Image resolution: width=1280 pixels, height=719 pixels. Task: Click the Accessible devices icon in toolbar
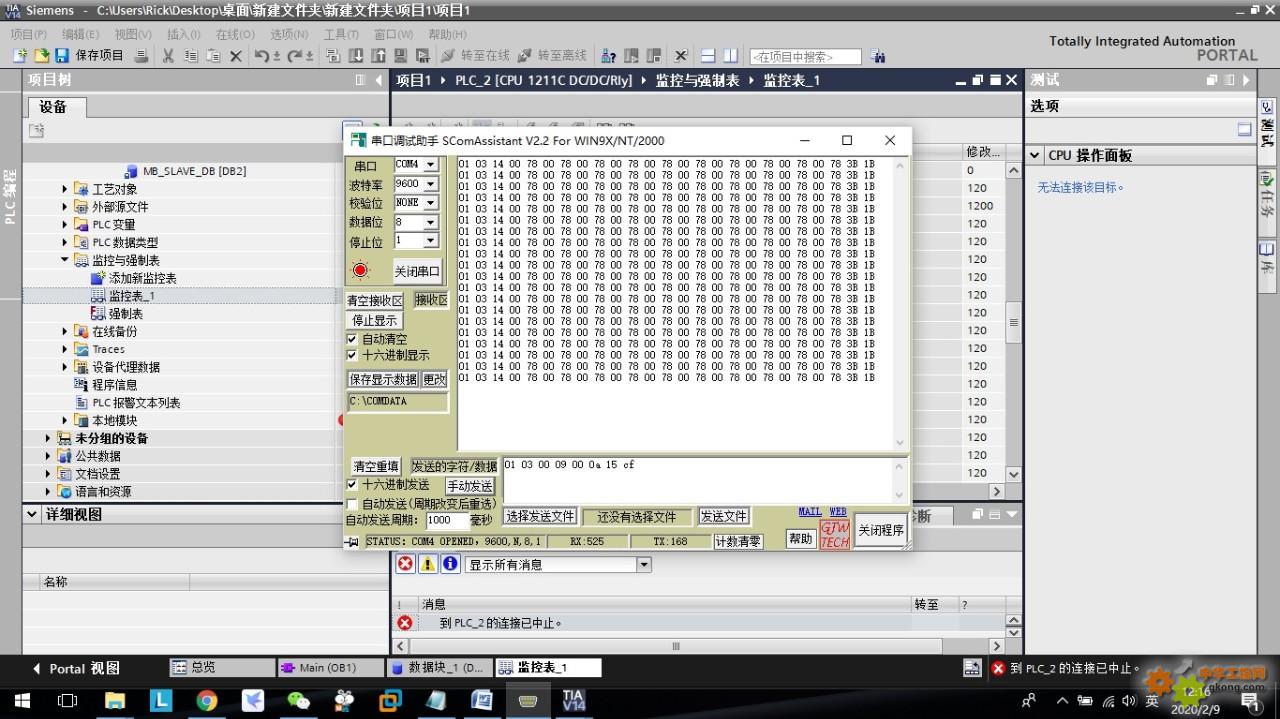[x=608, y=56]
